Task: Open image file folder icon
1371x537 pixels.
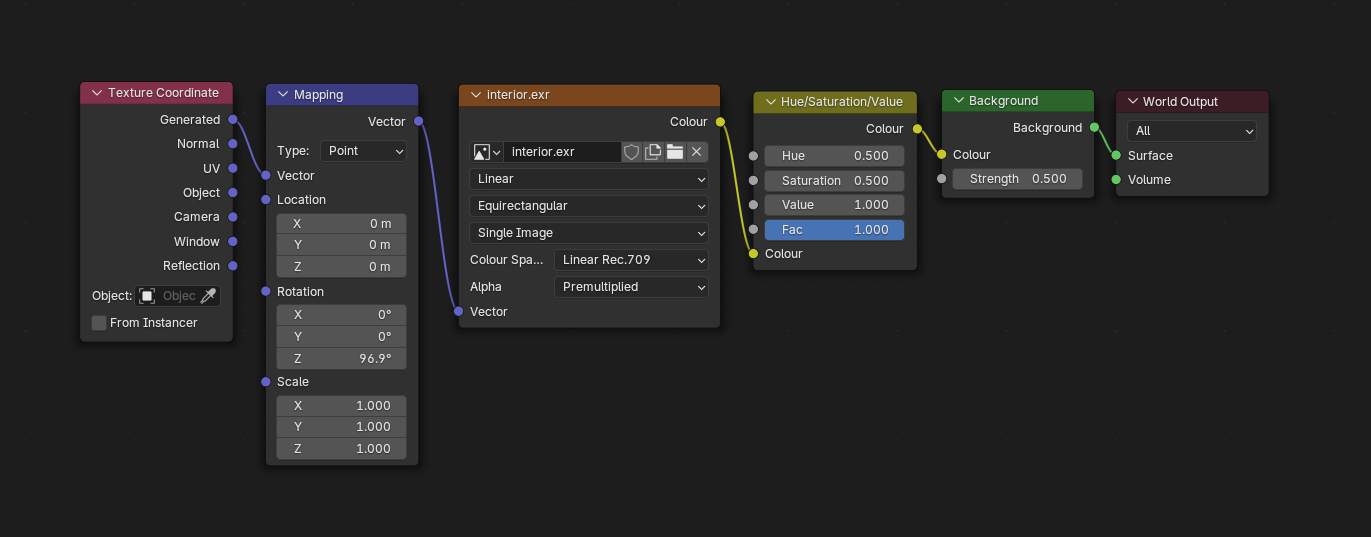Action: [675, 152]
